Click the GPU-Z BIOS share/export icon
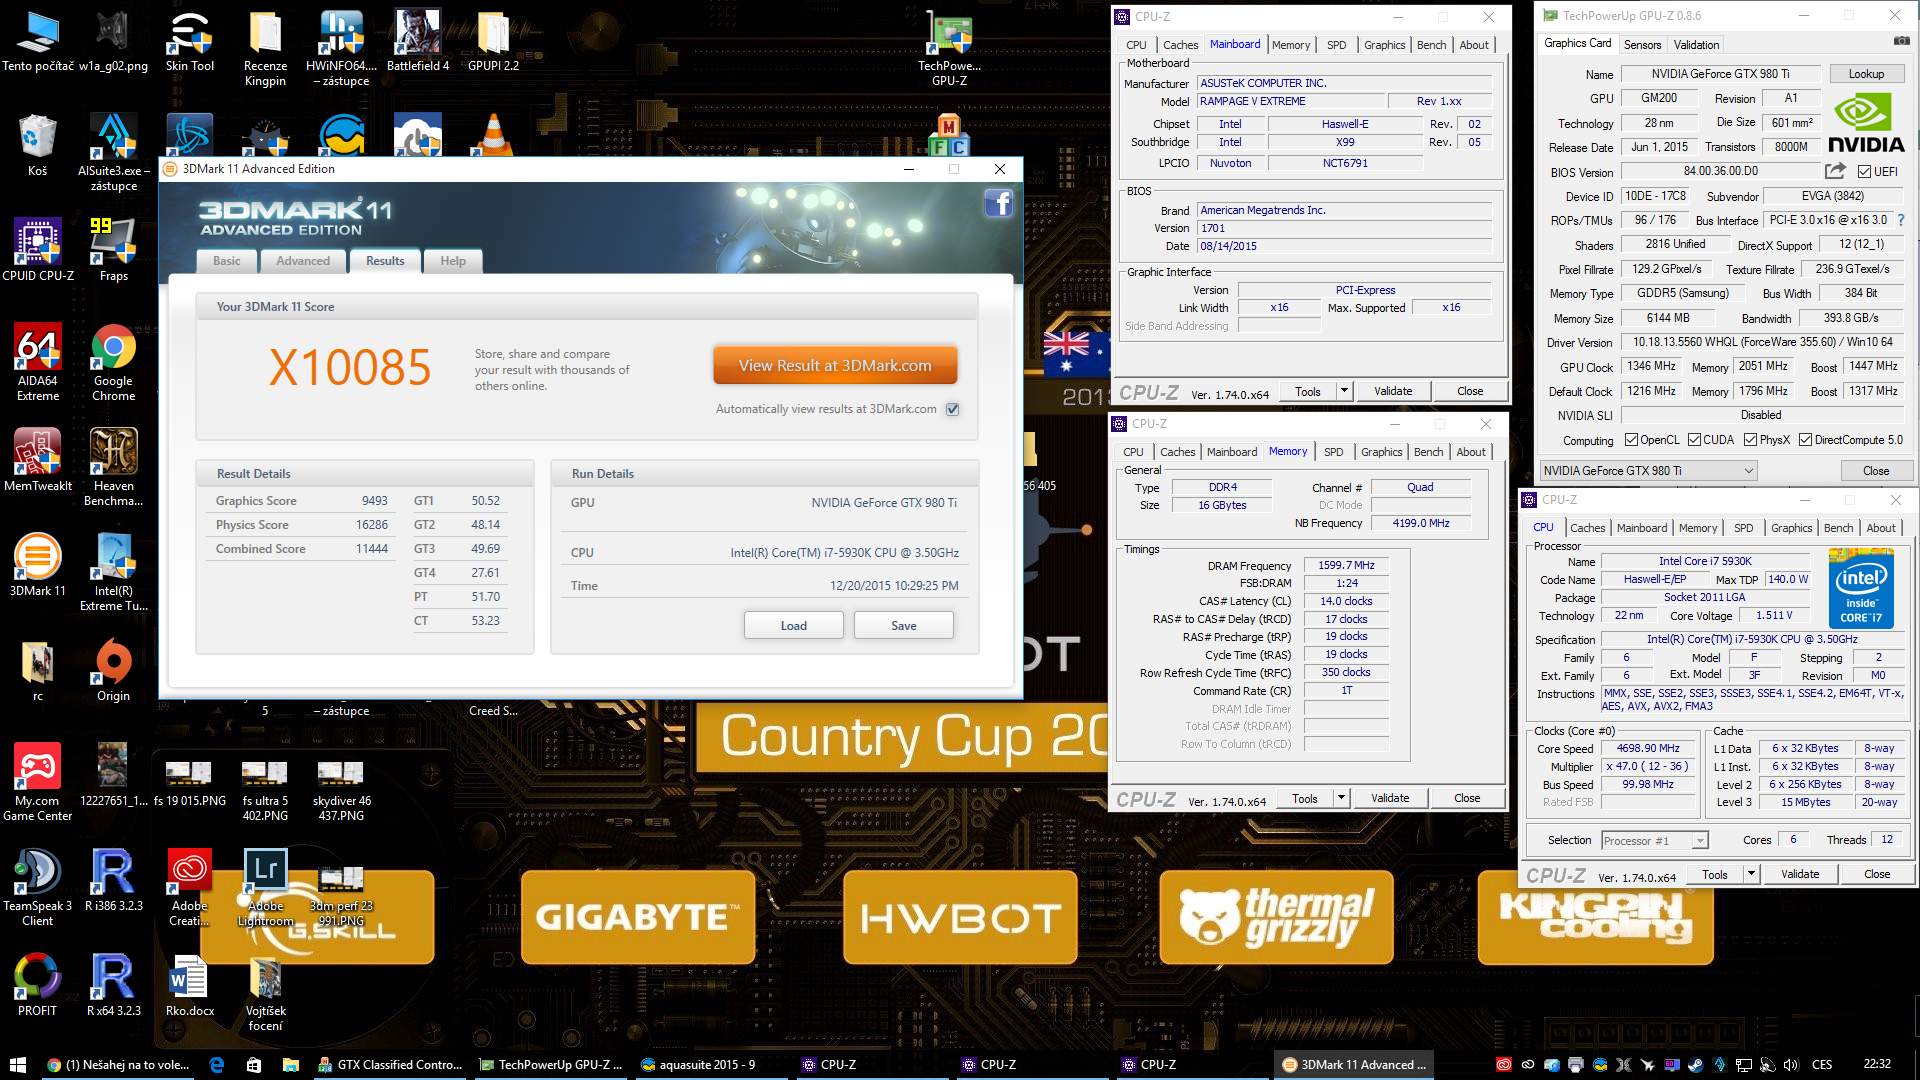The height and width of the screenshot is (1080, 1920). tap(1834, 171)
